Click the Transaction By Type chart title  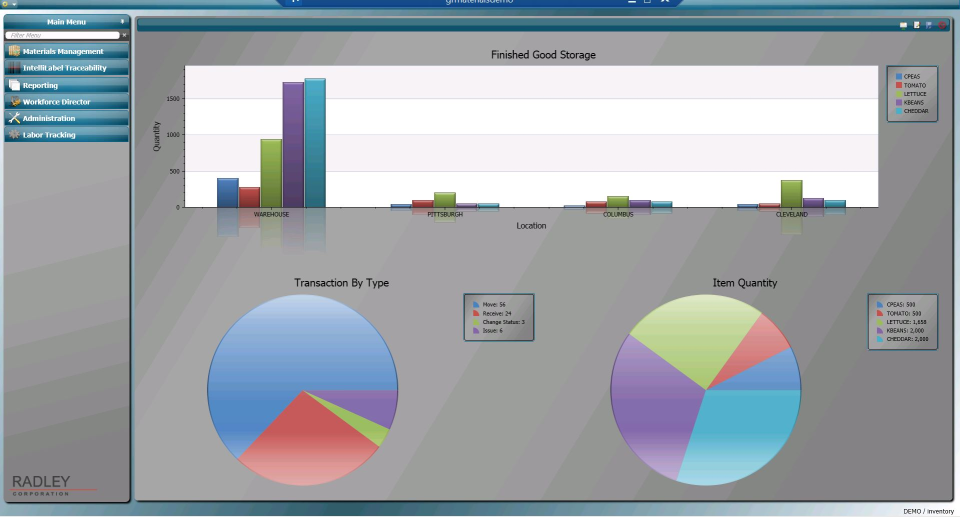click(x=342, y=283)
